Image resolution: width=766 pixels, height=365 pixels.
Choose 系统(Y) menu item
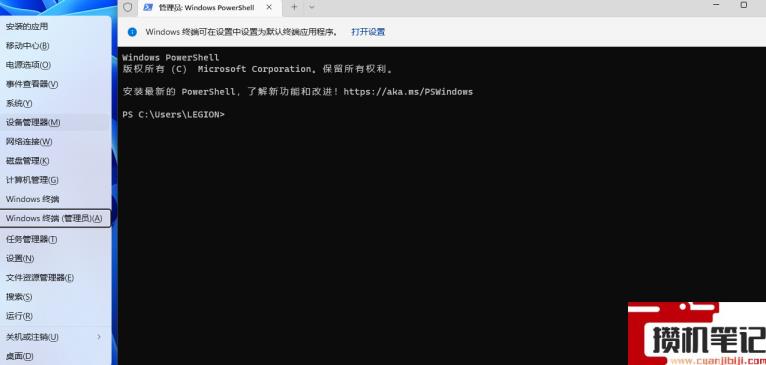click(x=55, y=103)
